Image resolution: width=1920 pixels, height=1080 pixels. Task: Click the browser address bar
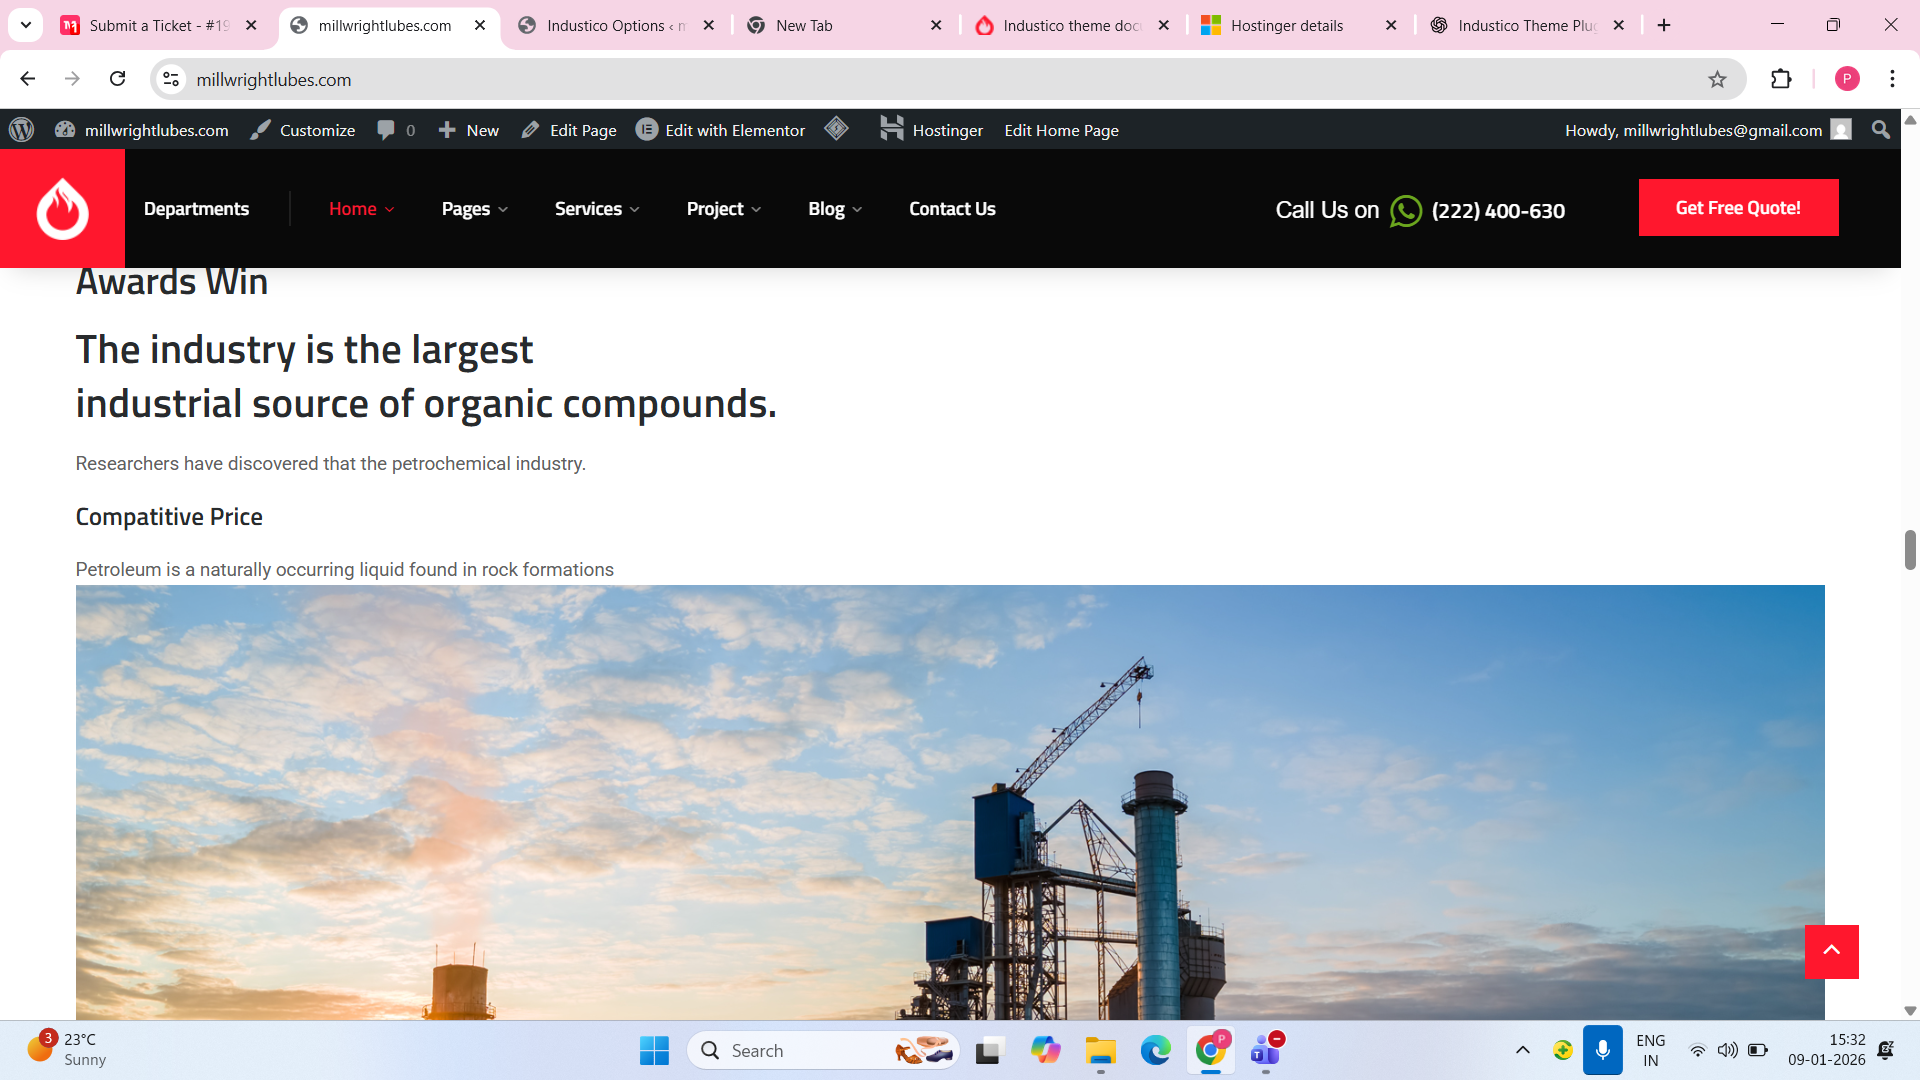pyautogui.click(x=900, y=79)
